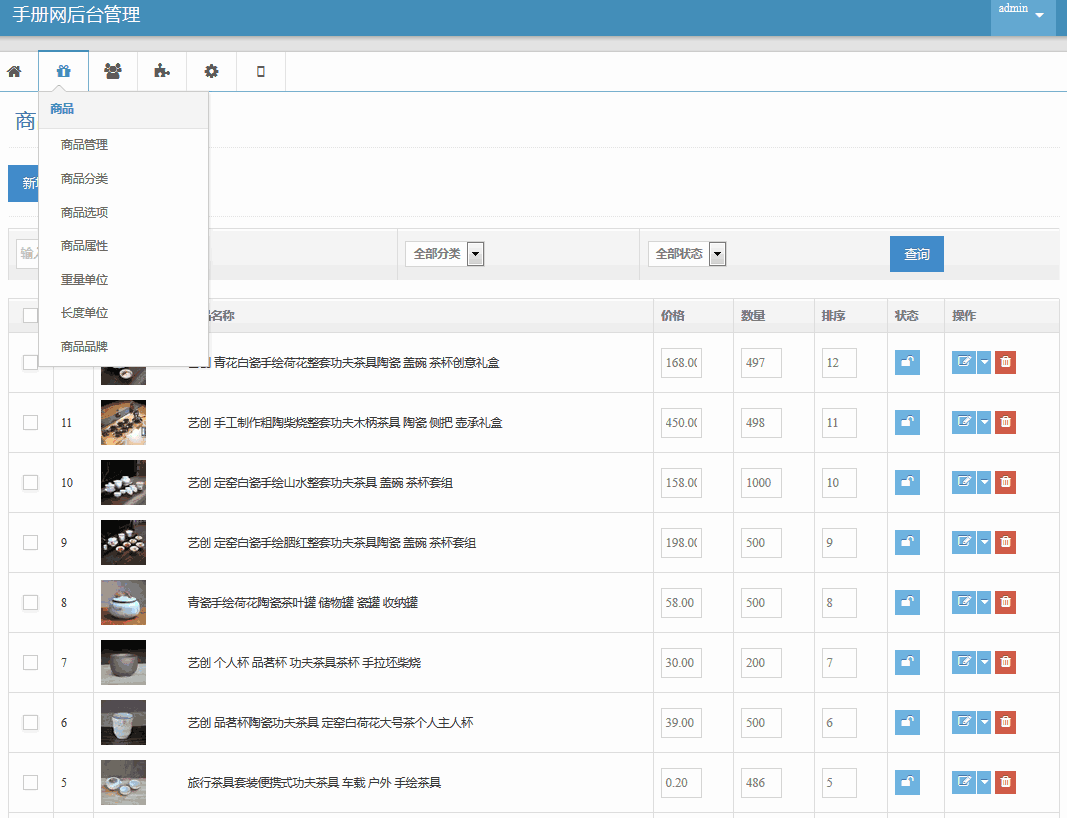This screenshot has height=818, width=1067.
Task: Check the checkbox for product row 8
Action: [x=30, y=602]
